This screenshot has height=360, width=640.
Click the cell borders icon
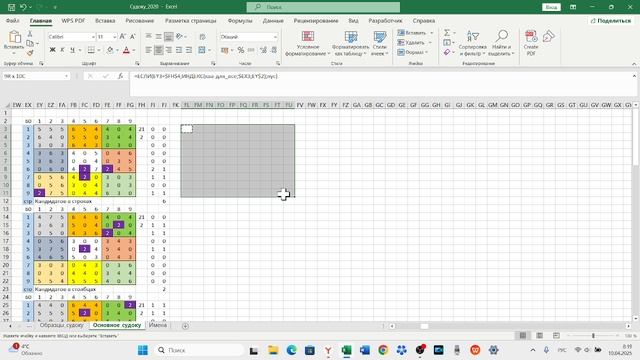pyautogui.click(x=91, y=50)
